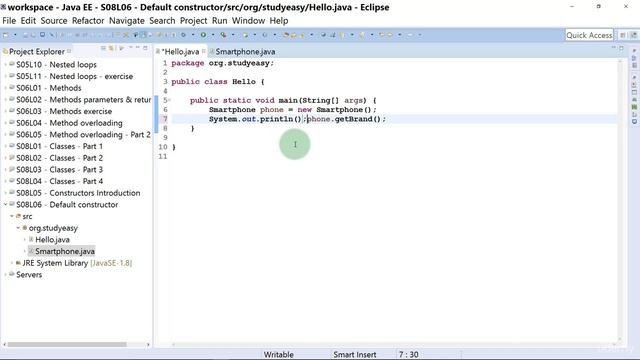Click the line number 10 gutter
Image resolution: width=640 pixels, height=360 pixels.
click(x=163, y=147)
